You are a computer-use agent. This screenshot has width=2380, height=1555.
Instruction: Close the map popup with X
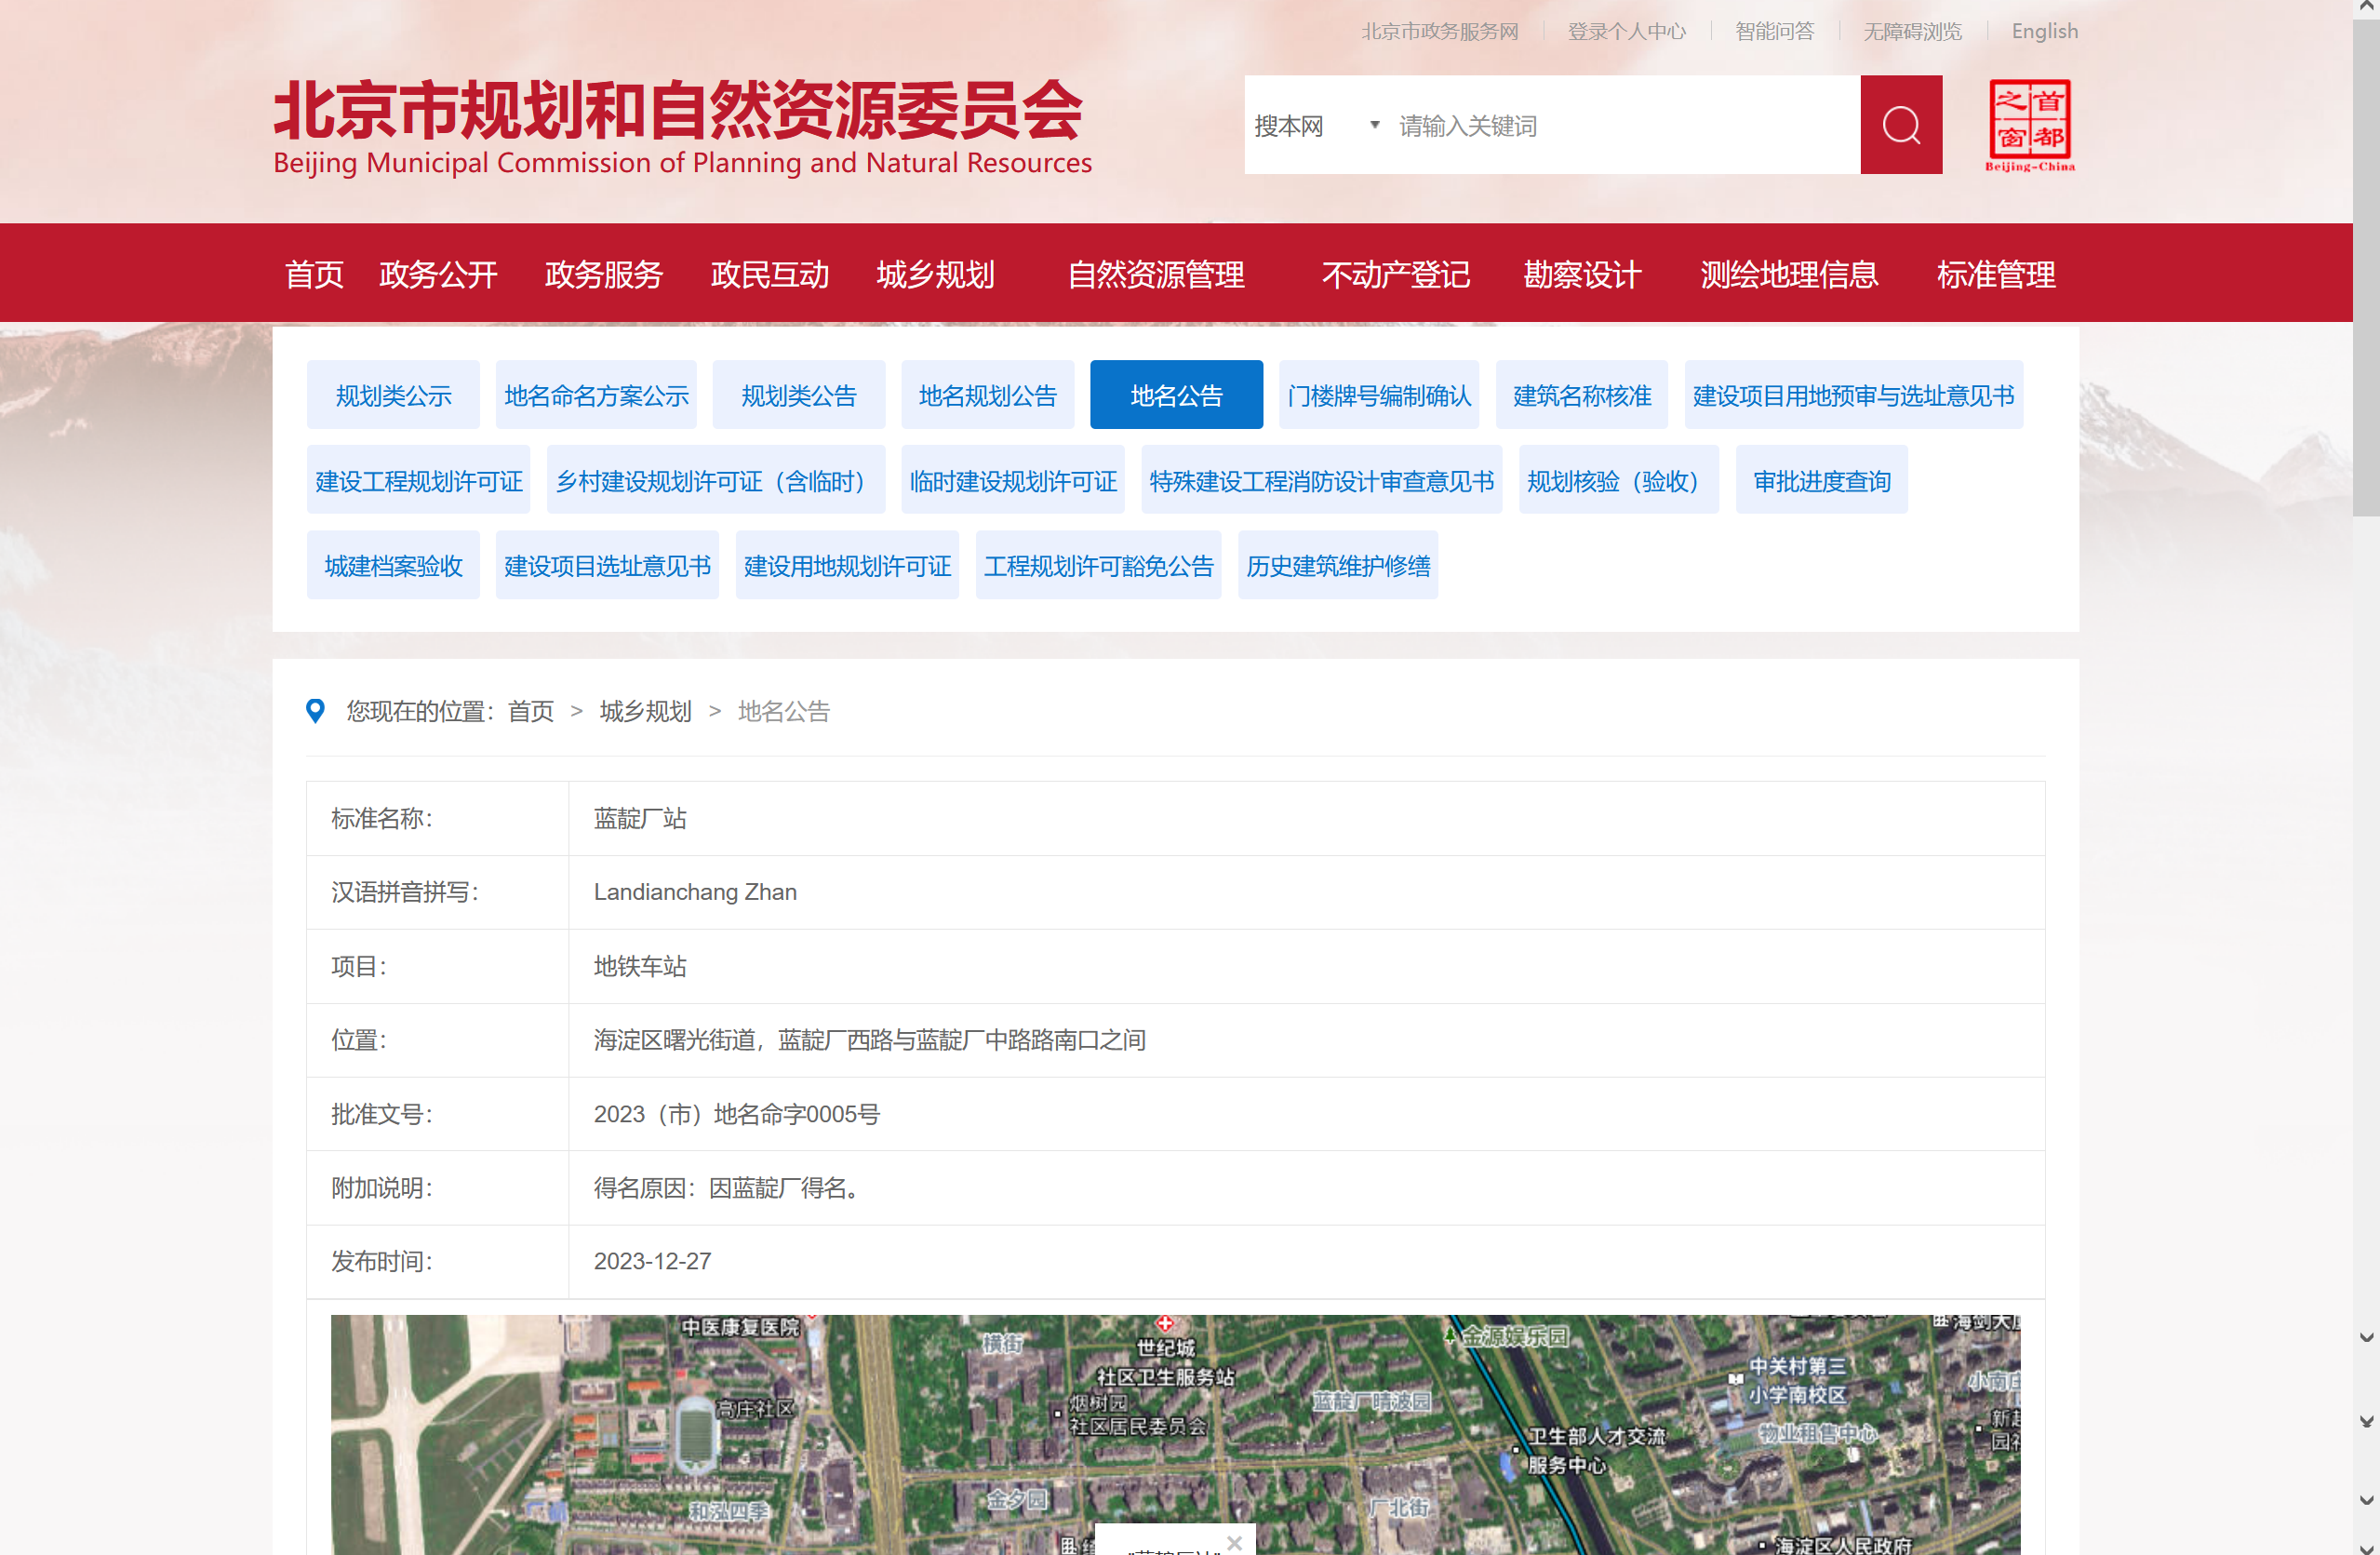pyautogui.click(x=1234, y=1542)
